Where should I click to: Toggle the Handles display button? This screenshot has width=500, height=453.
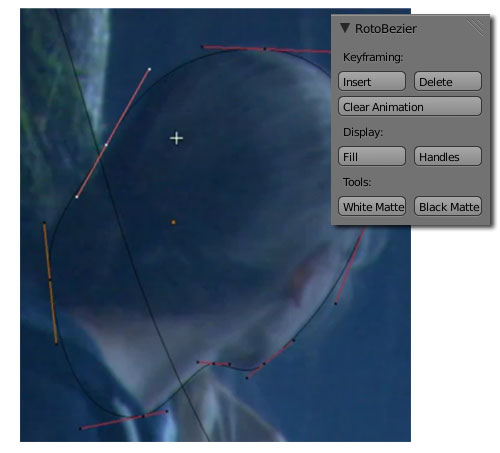(448, 156)
